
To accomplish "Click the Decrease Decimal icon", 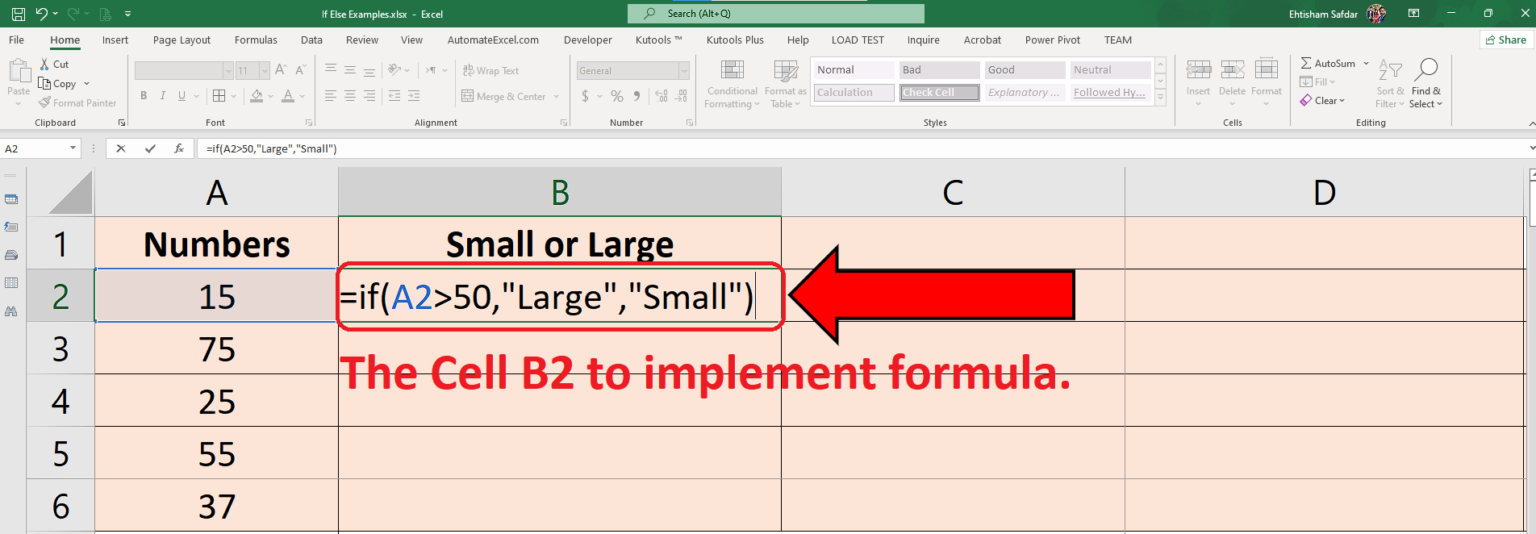I will click(x=679, y=96).
